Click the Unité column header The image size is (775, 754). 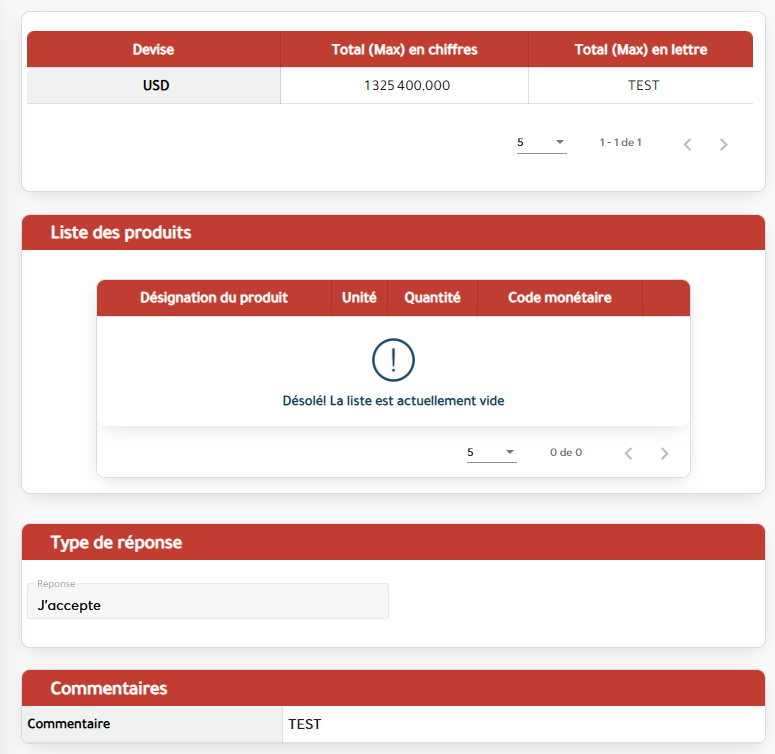click(359, 298)
